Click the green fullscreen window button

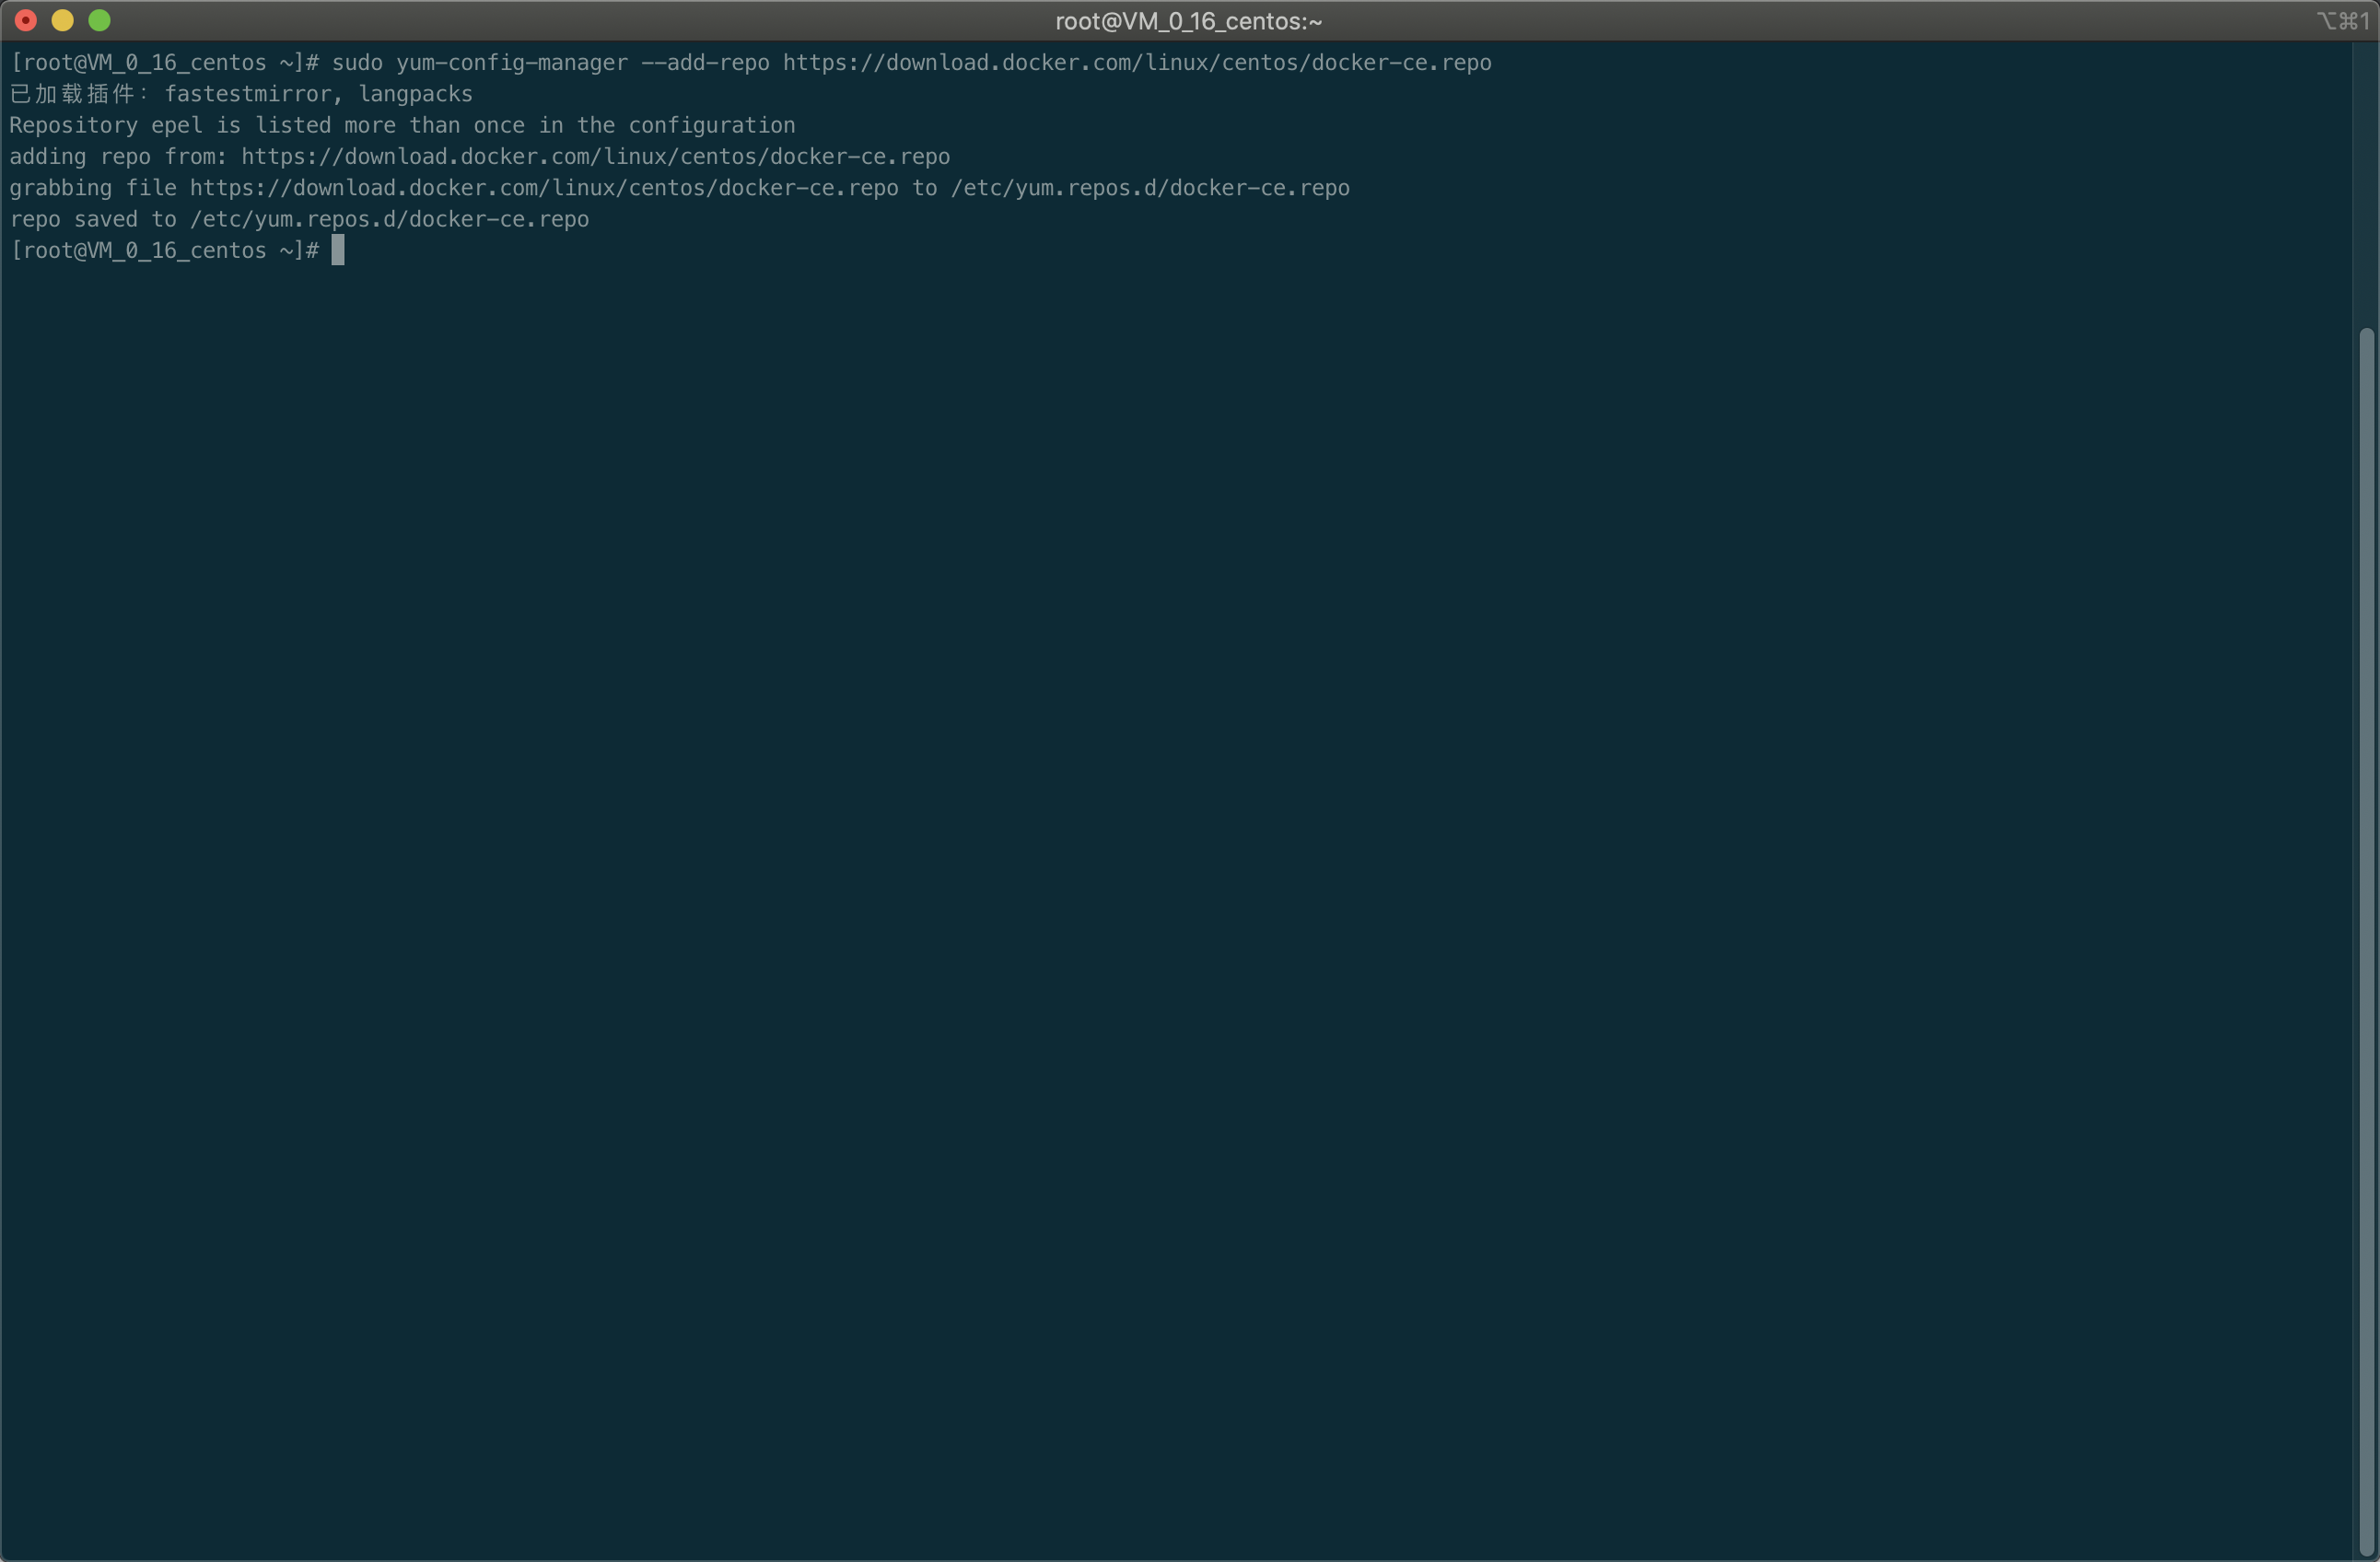pyautogui.click(x=99, y=20)
